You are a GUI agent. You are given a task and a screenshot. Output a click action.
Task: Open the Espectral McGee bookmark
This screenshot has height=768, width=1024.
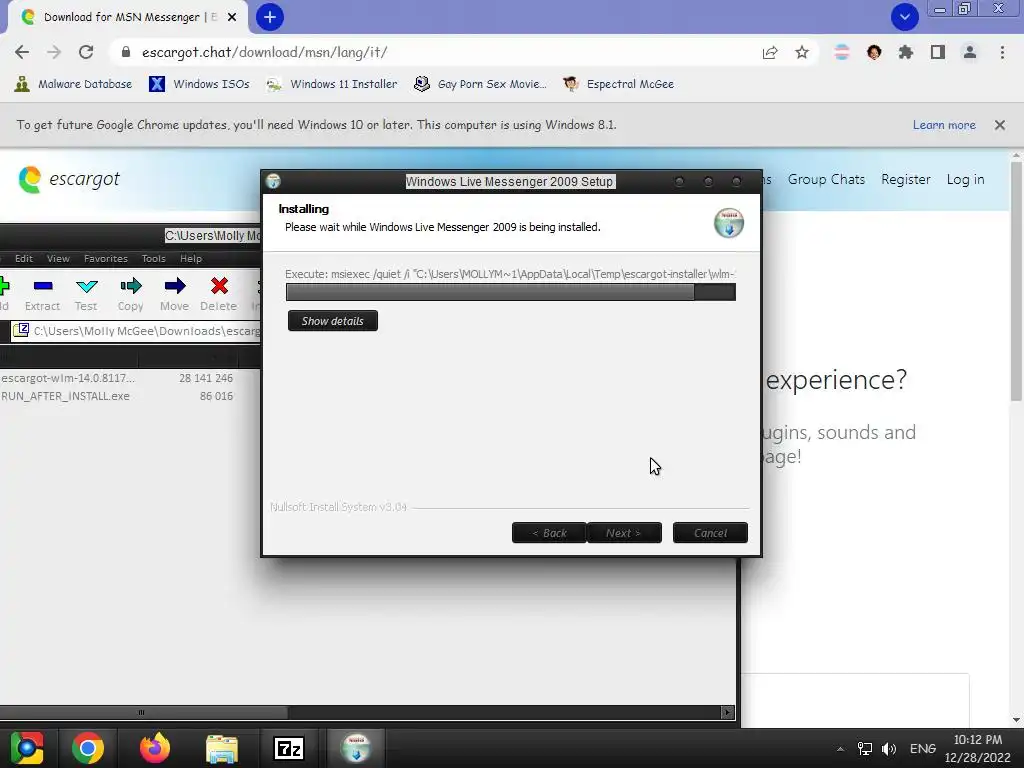tap(618, 84)
